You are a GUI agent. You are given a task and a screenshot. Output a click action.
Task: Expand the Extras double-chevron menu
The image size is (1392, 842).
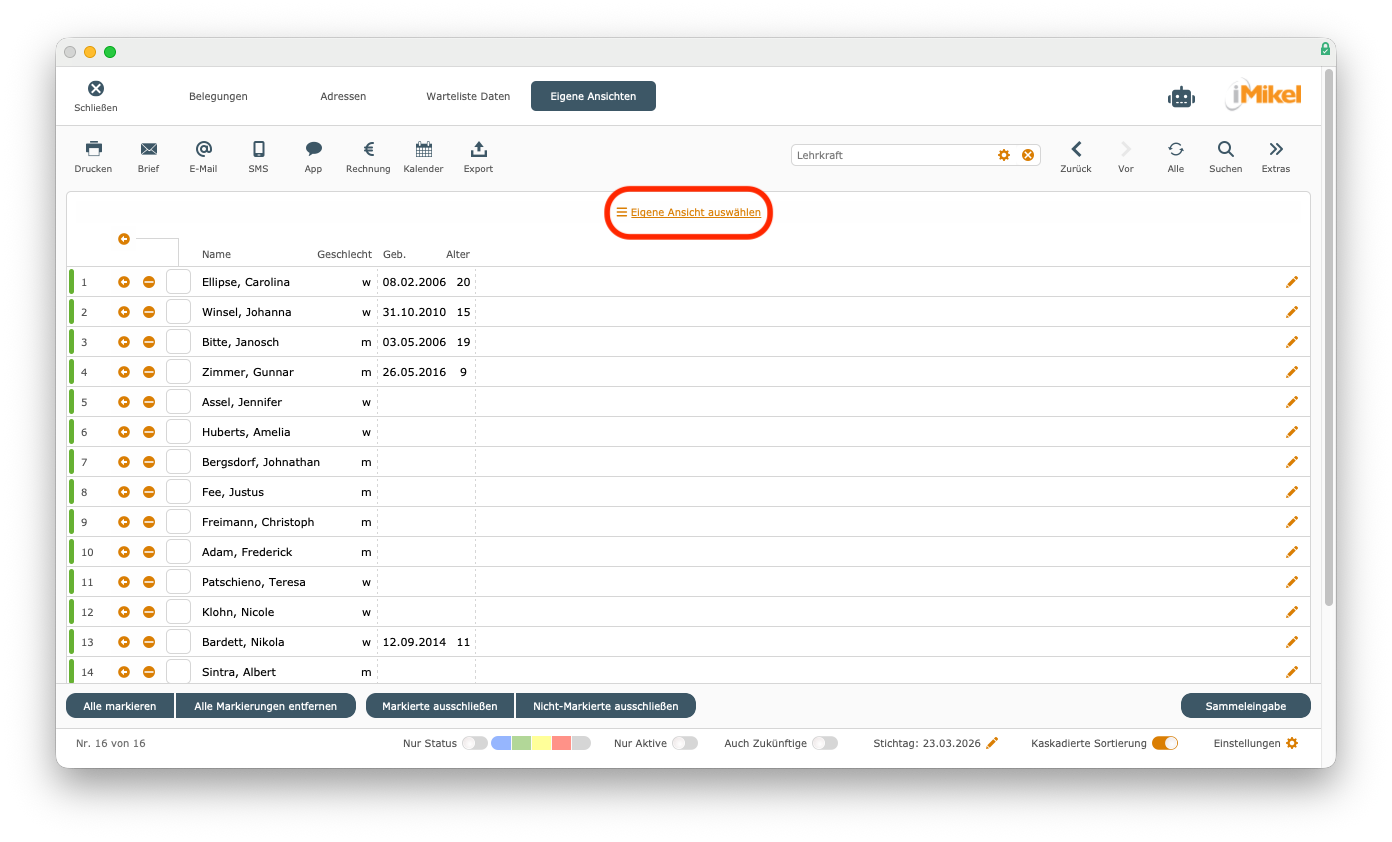(x=1275, y=149)
